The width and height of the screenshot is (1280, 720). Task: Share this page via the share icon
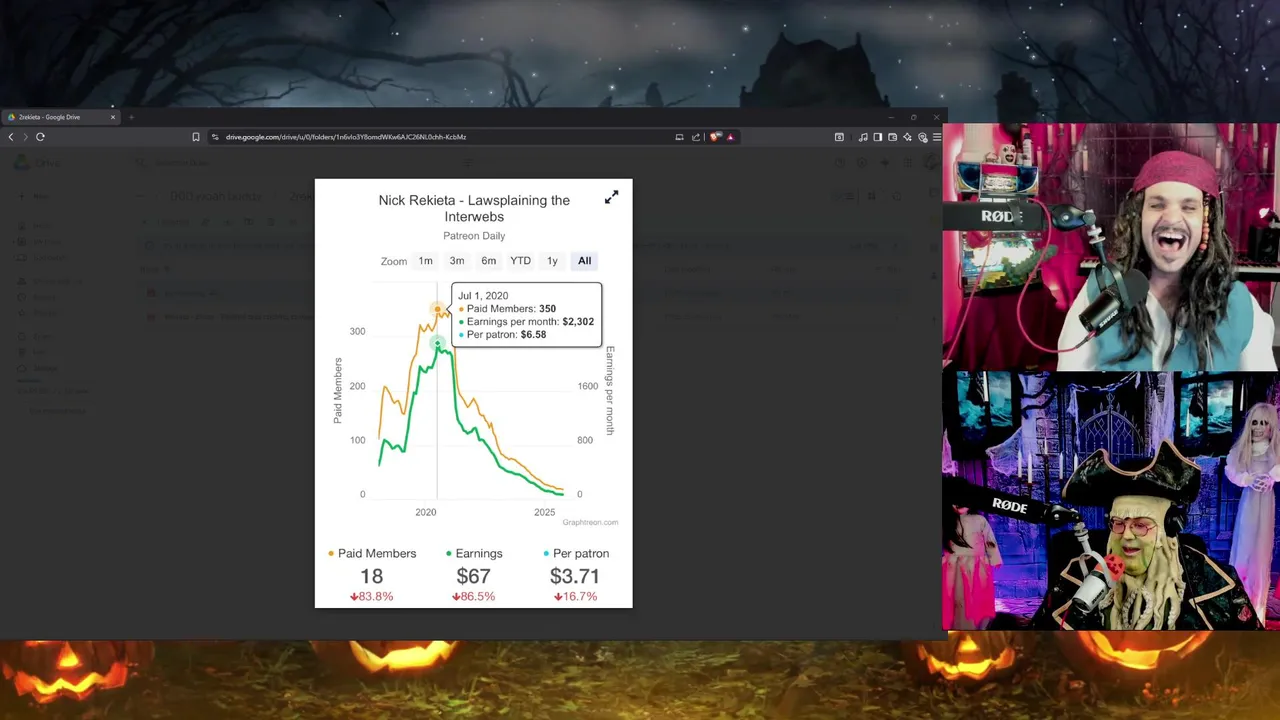coord(696,137)
